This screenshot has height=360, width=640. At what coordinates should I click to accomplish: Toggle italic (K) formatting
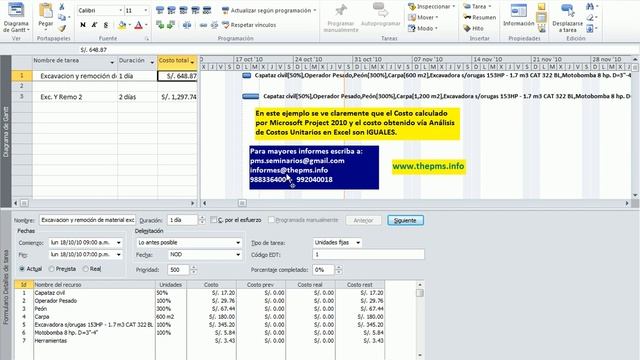[94, 25]
